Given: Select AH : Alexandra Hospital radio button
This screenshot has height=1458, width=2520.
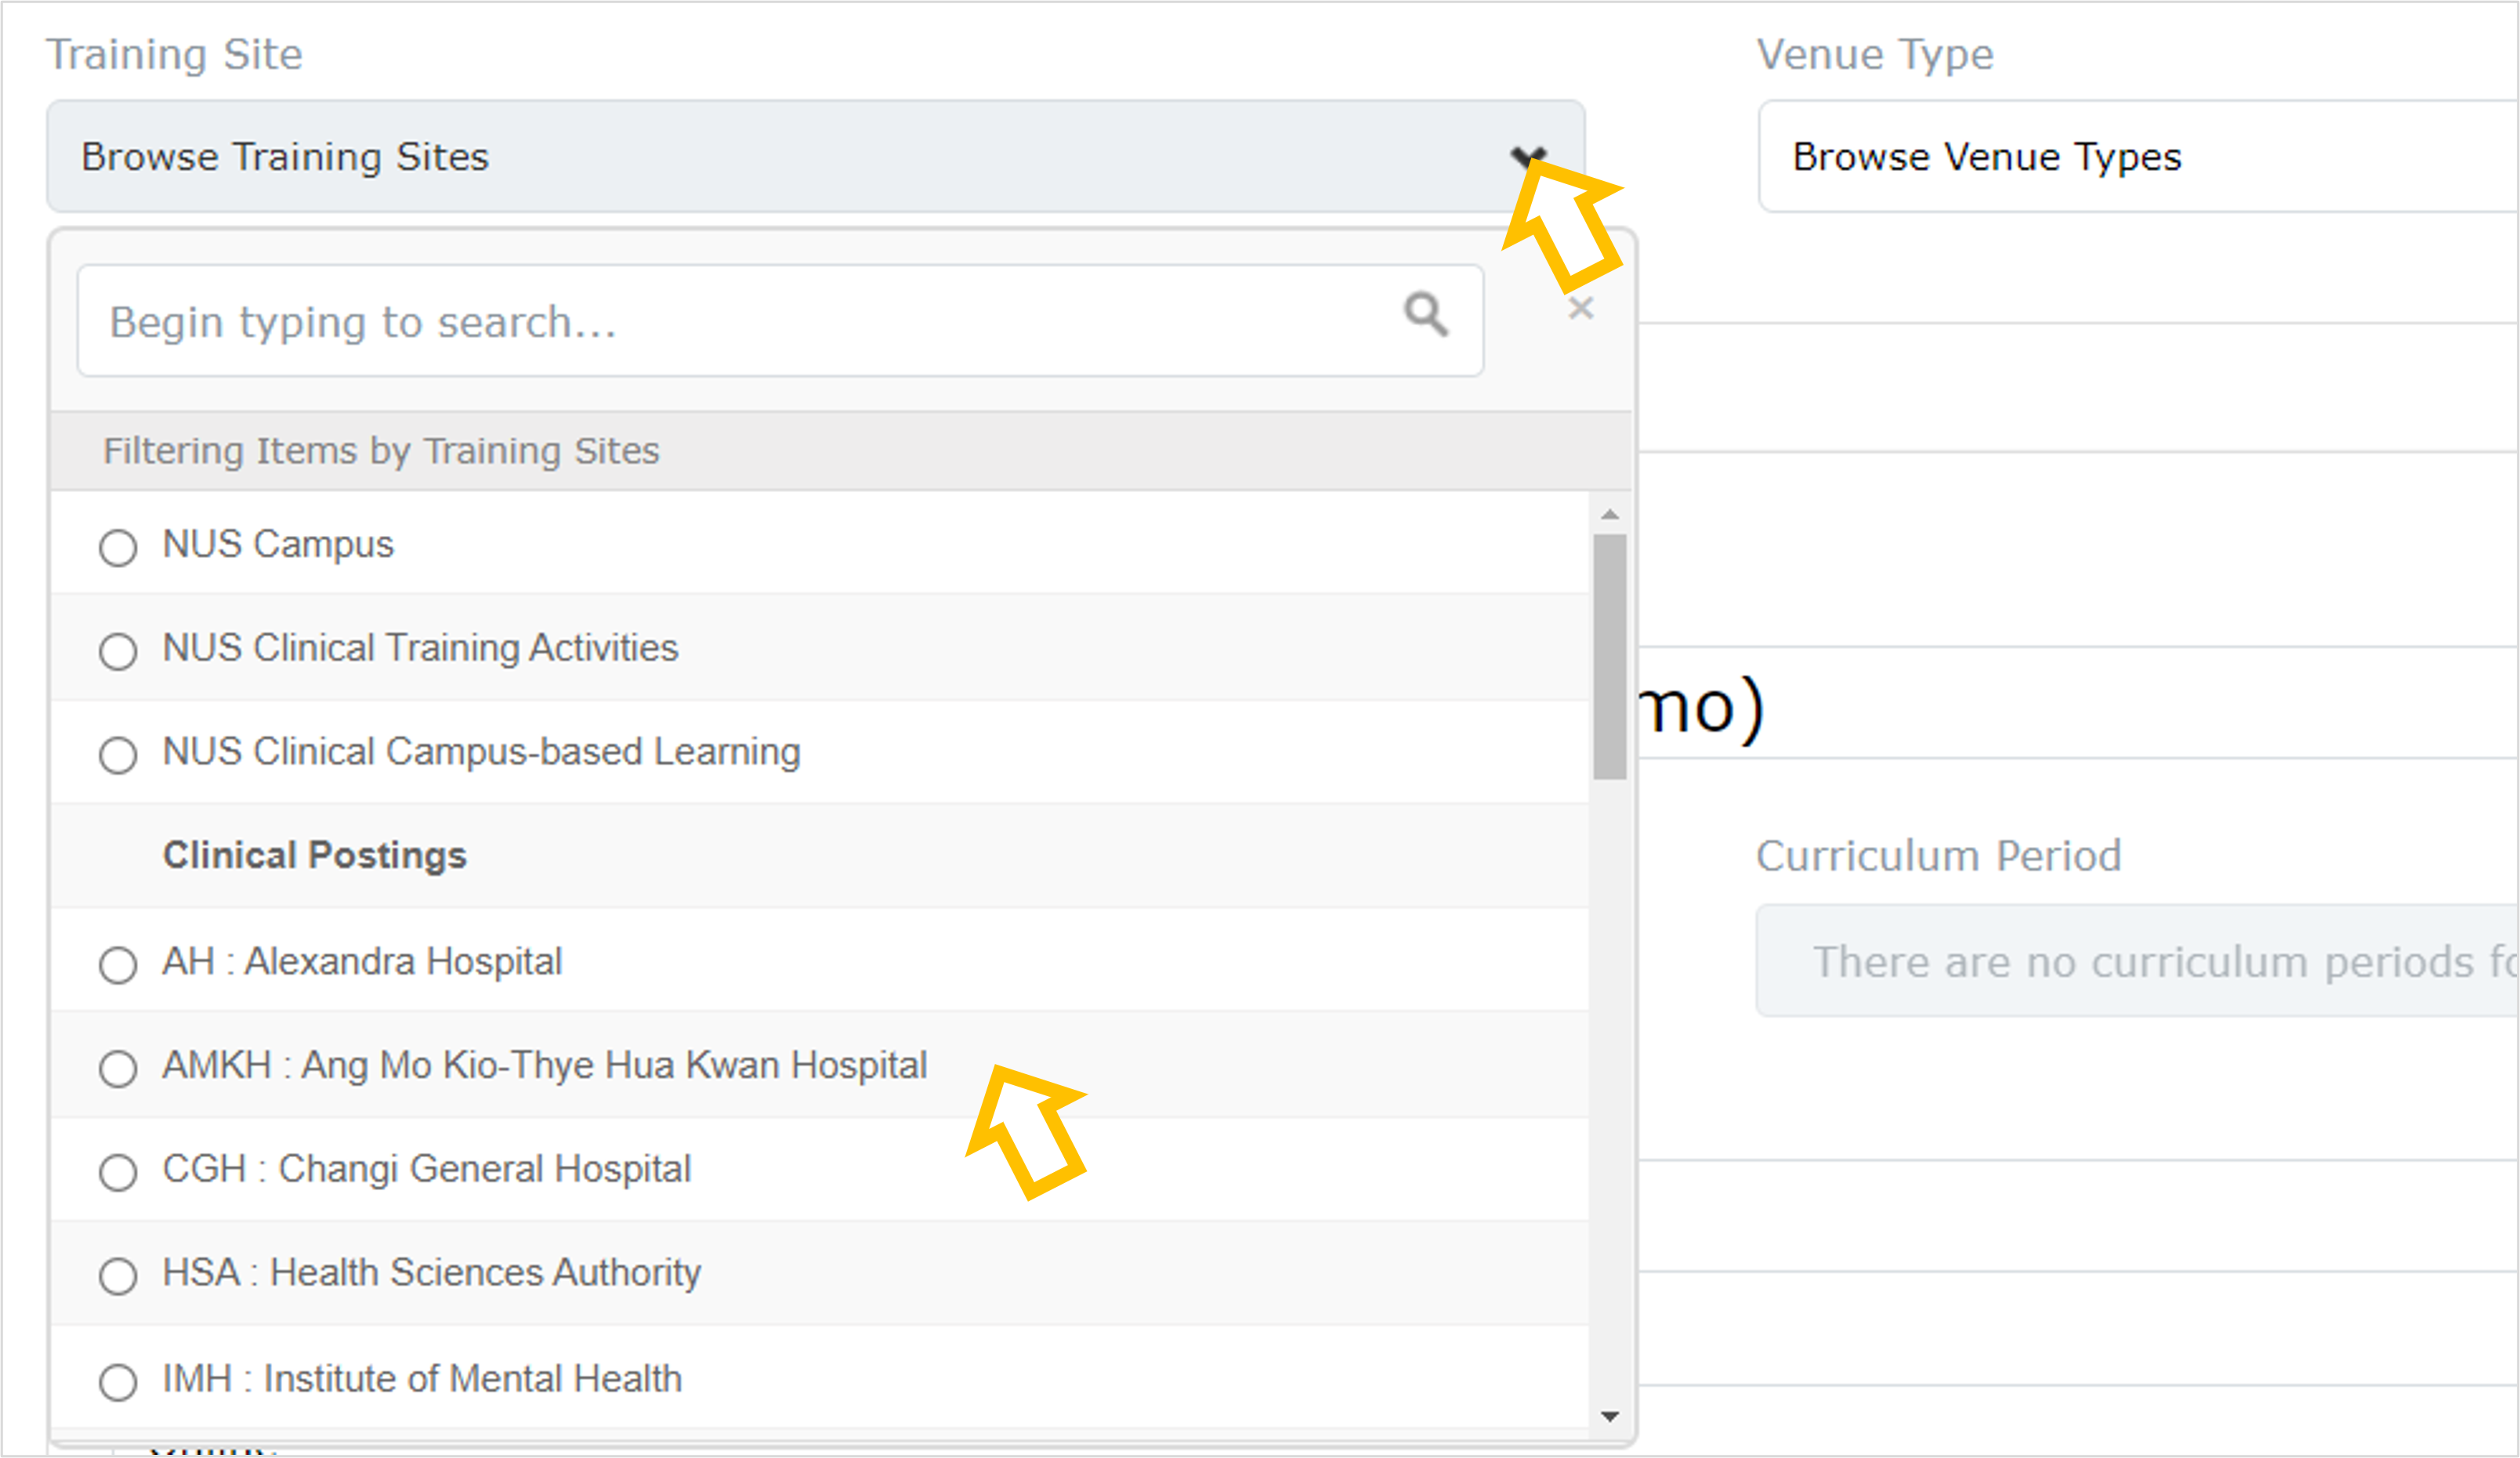Looking at the screenshot, I should 118,965.
